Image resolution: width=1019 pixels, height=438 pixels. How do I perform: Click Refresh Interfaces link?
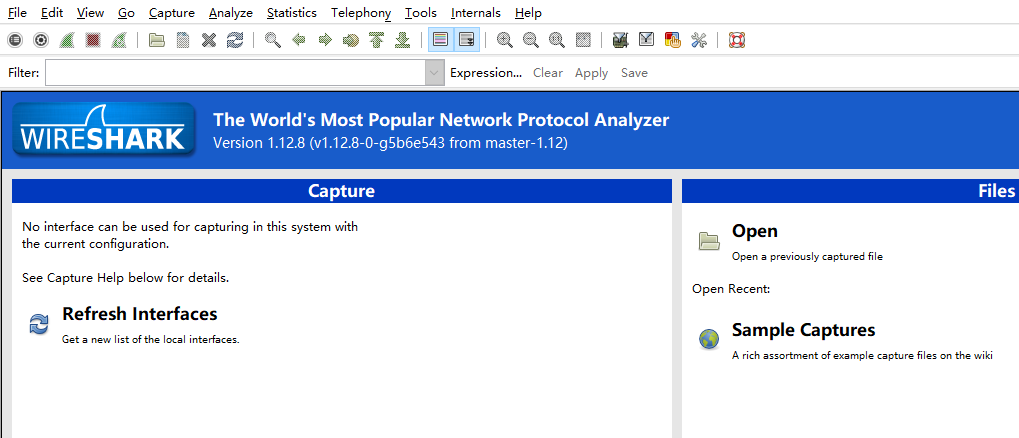point(140,314)
